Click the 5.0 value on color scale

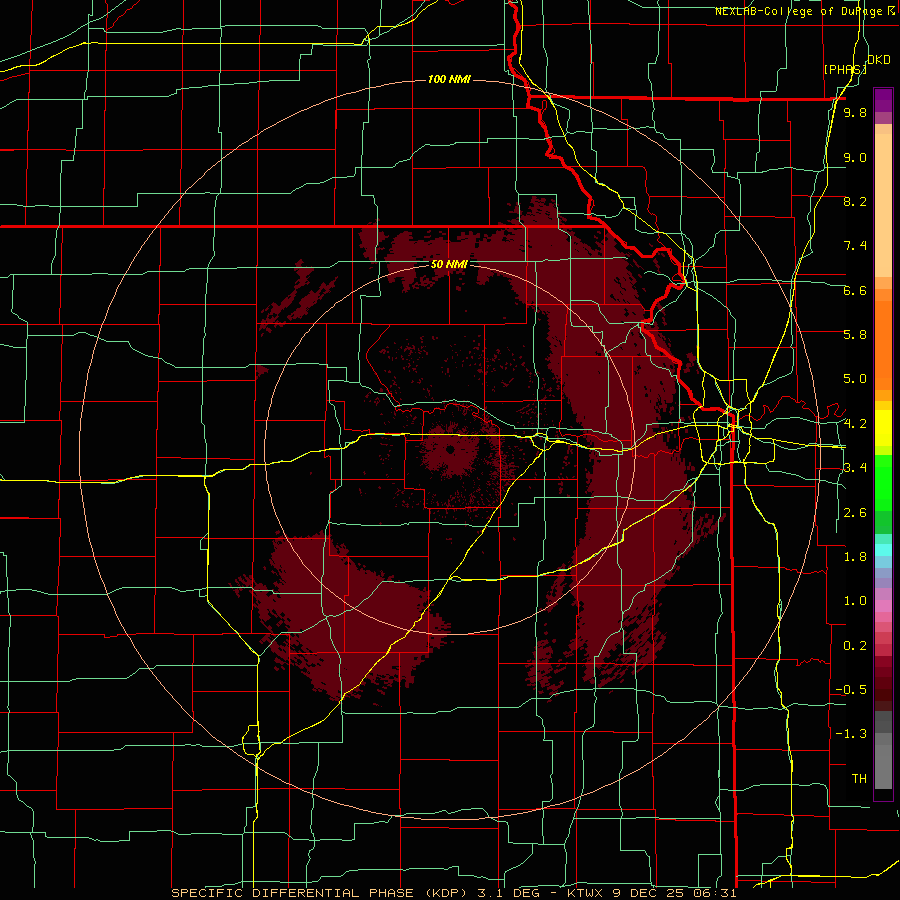coord(855,379)
